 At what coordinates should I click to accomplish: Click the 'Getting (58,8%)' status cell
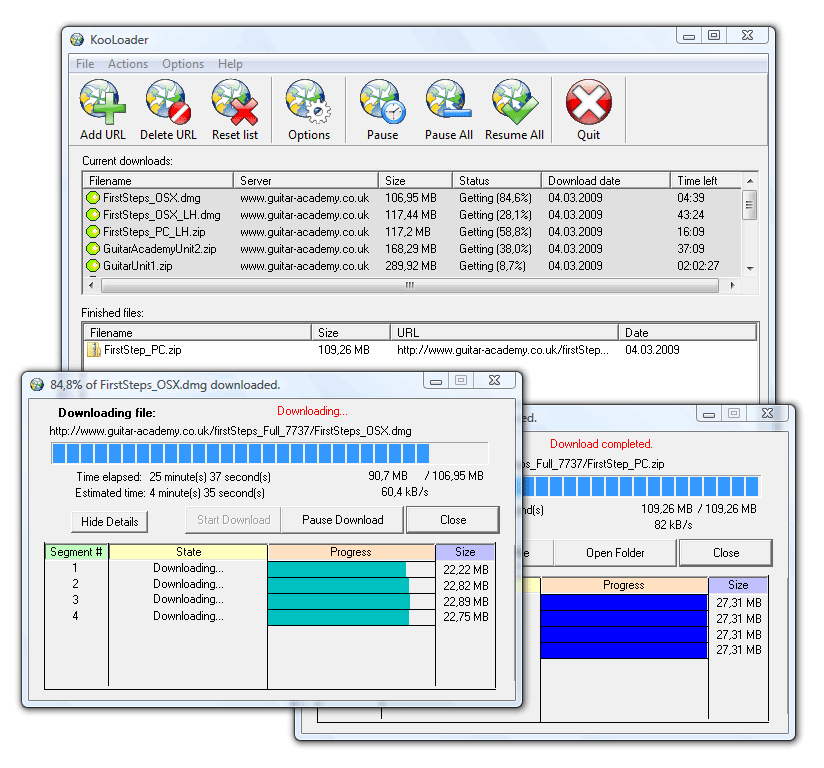(495, 231)
